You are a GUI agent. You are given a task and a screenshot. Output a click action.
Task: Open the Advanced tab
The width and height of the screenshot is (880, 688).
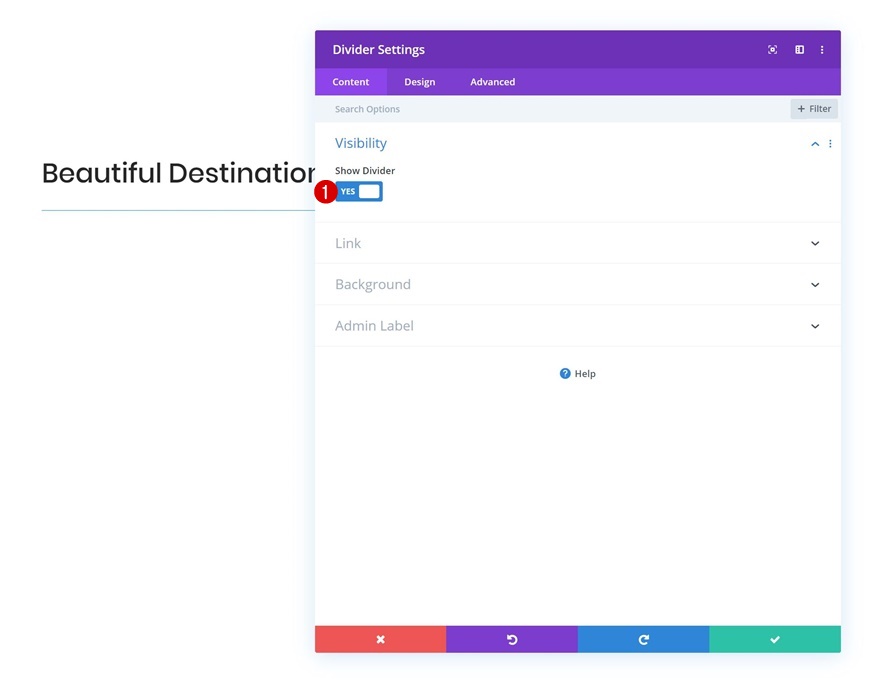[x=493, y=82]
